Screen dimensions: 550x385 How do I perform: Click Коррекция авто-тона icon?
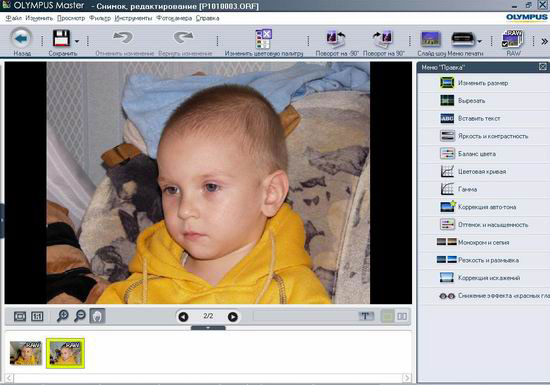448,207
